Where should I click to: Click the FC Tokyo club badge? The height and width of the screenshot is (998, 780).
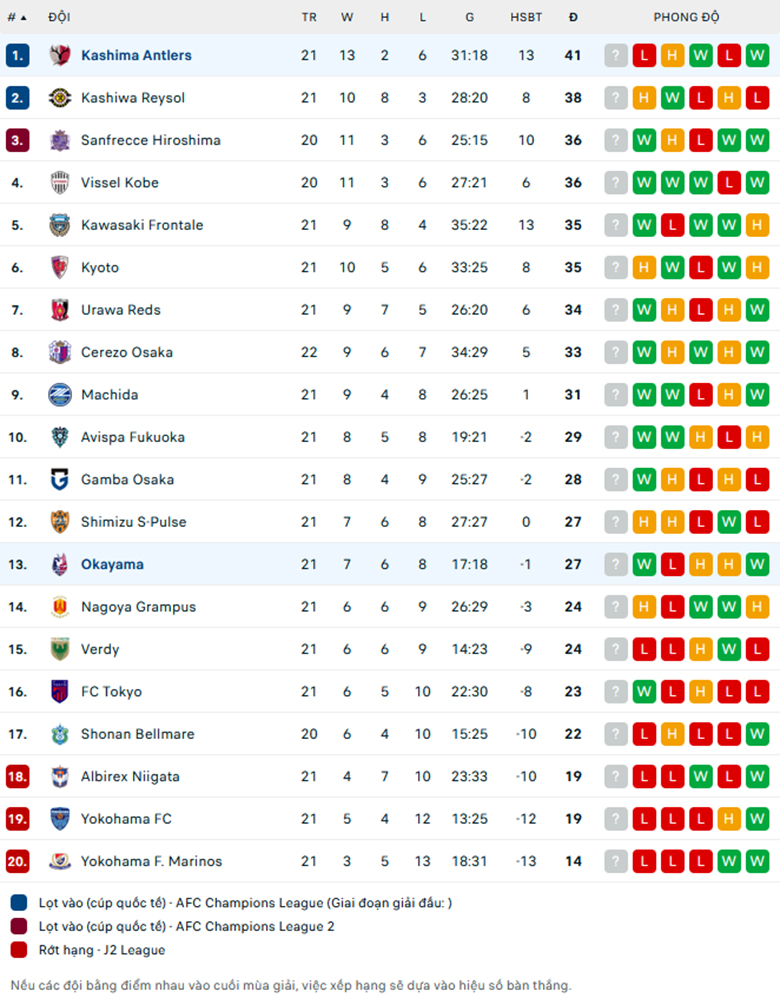click(60, 691)
